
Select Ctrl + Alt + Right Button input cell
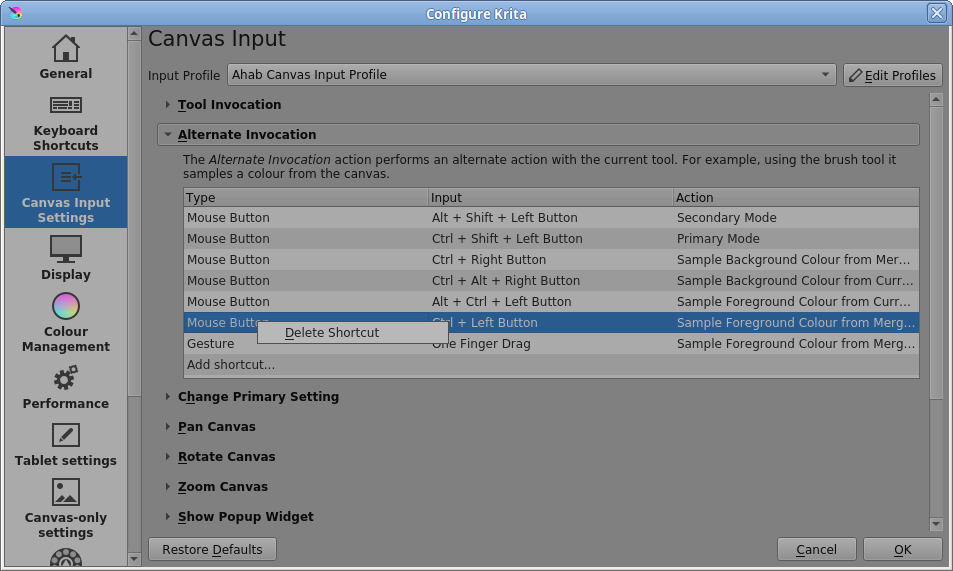pyautogui.click(x=551, y=281)
